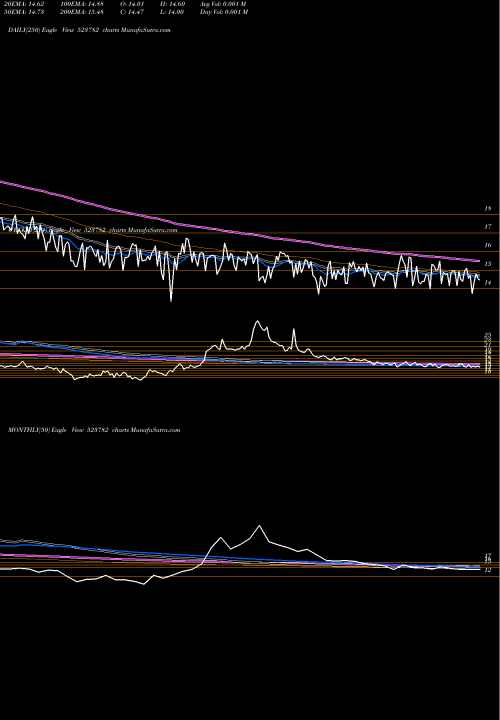Click the 15 price label on daily chart
500x720 pixels.
click(488, 264)
